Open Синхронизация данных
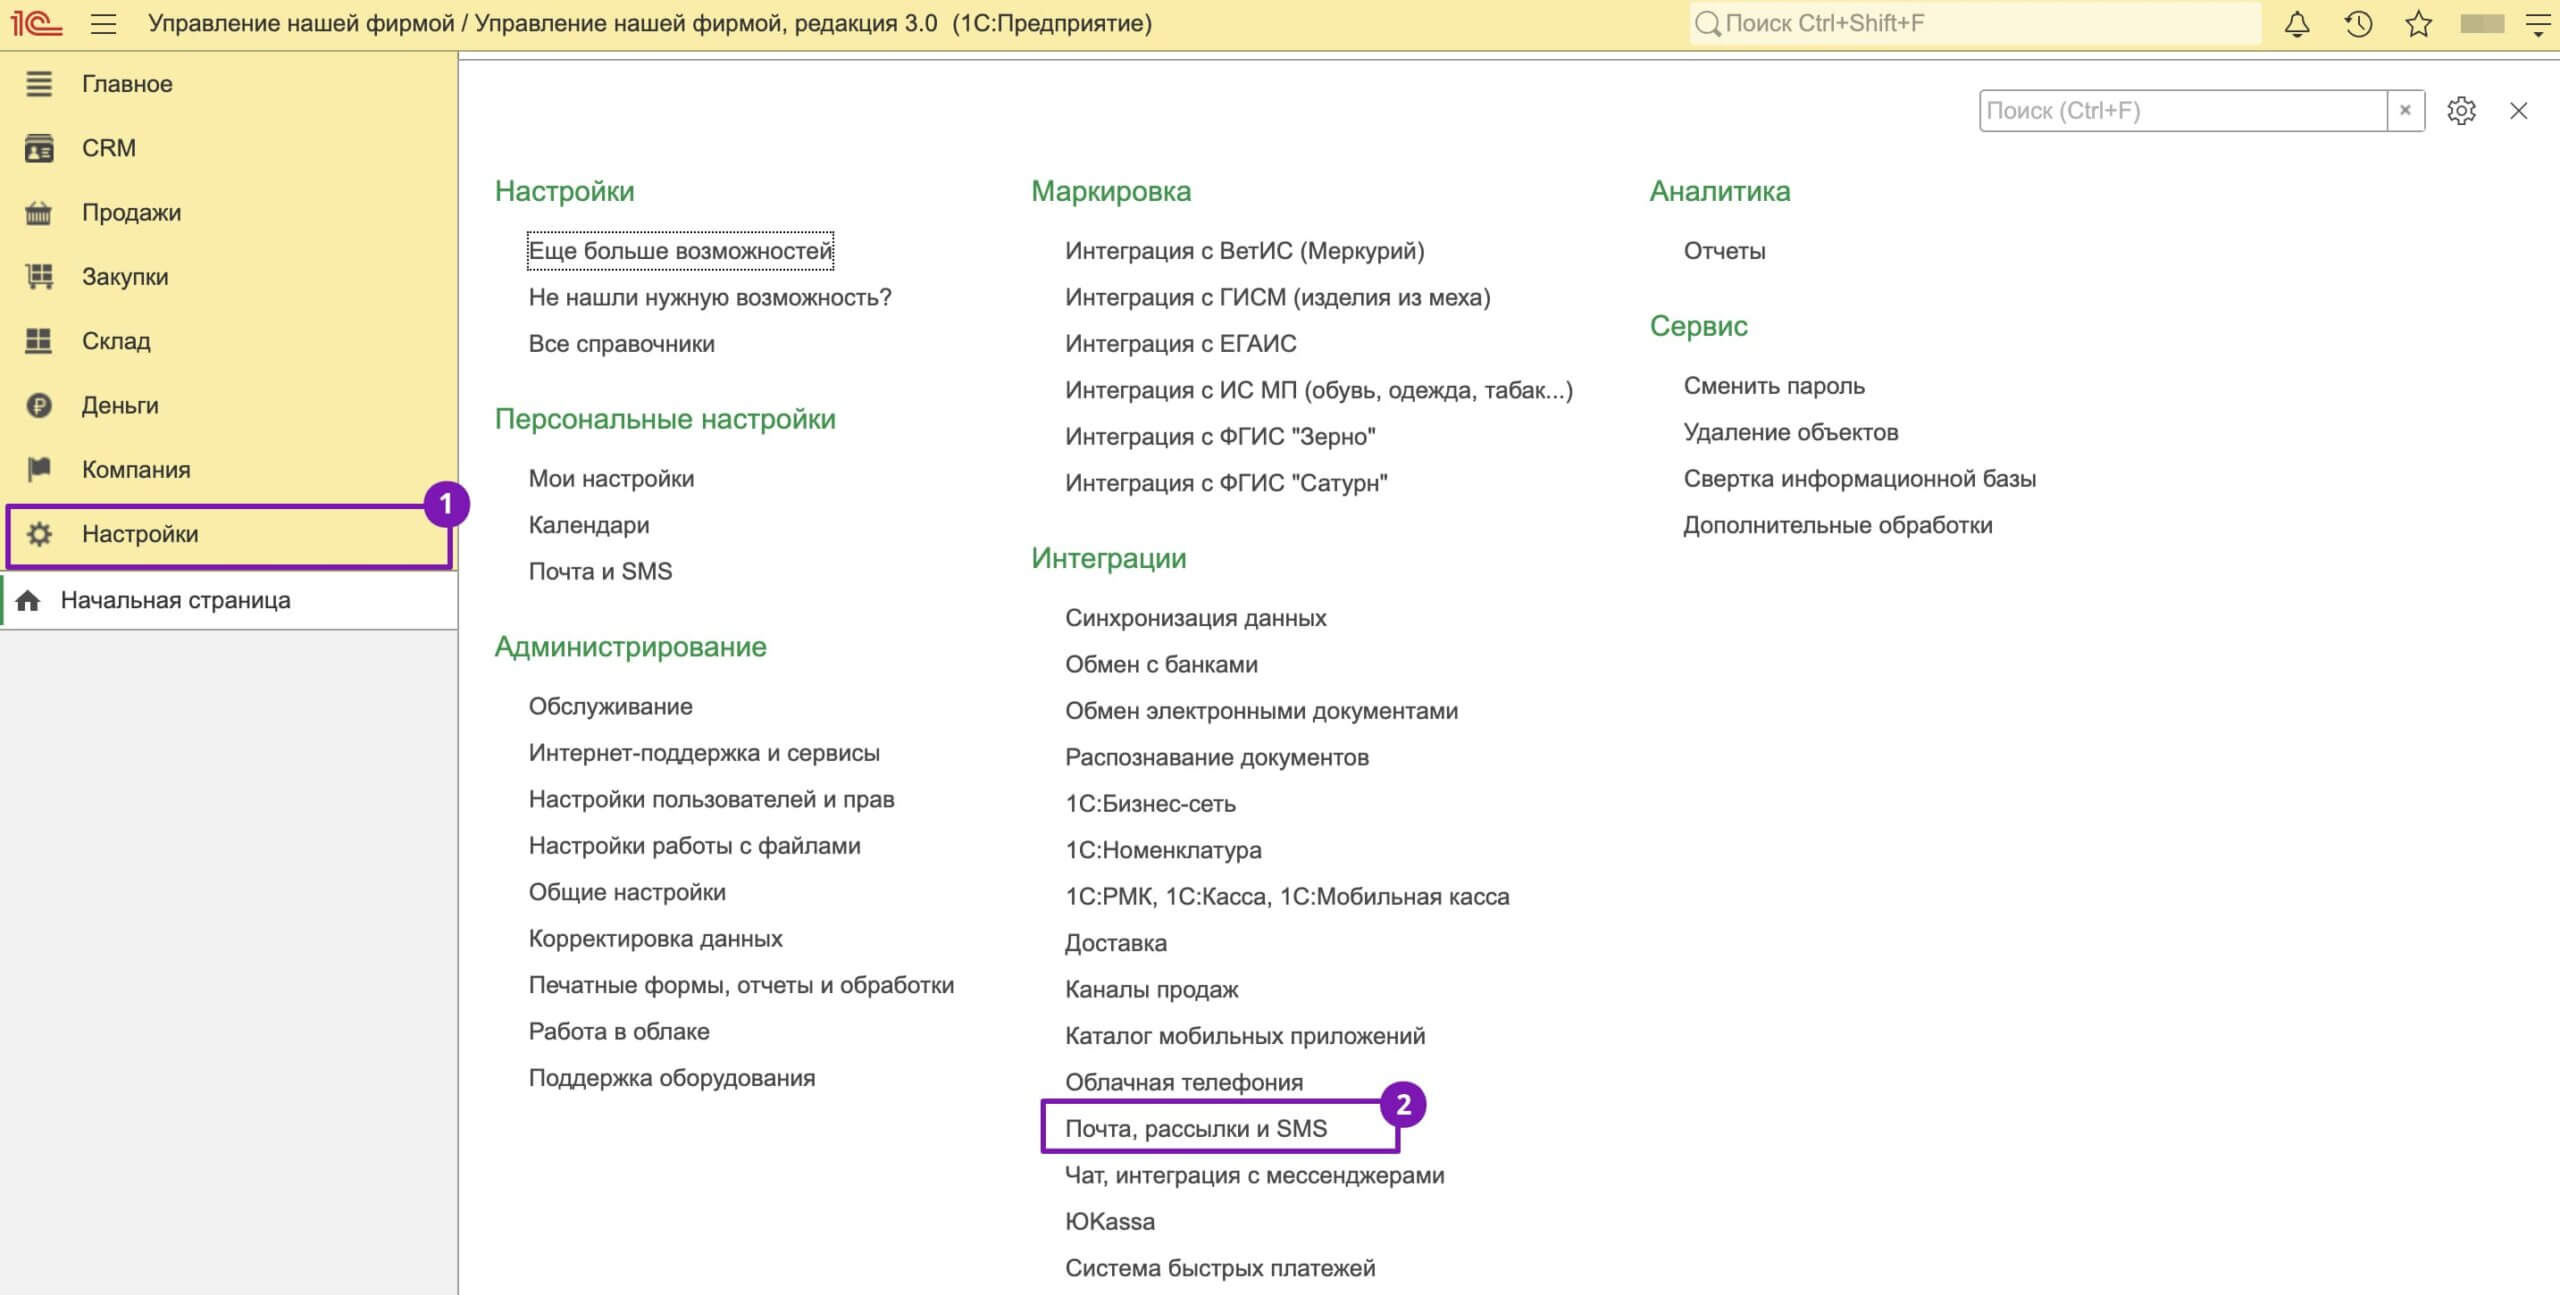Image resolution: width=2560 pixels, height=1295 pixels. tap(1195, 618)
